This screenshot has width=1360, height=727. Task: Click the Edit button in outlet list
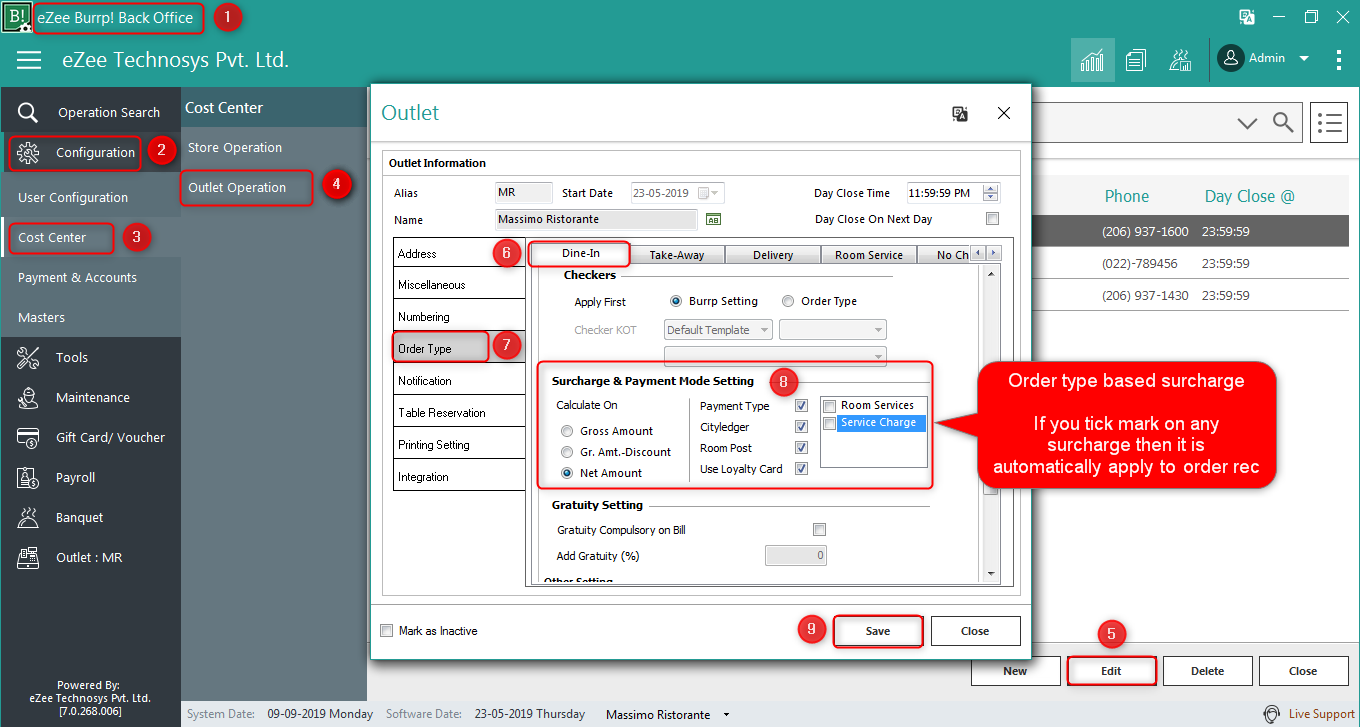click(1111, 671)
